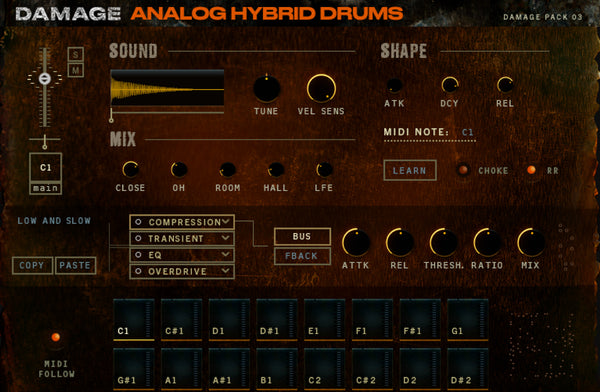Expand the TRANSIENT dropdown arrow

point(226,238)
